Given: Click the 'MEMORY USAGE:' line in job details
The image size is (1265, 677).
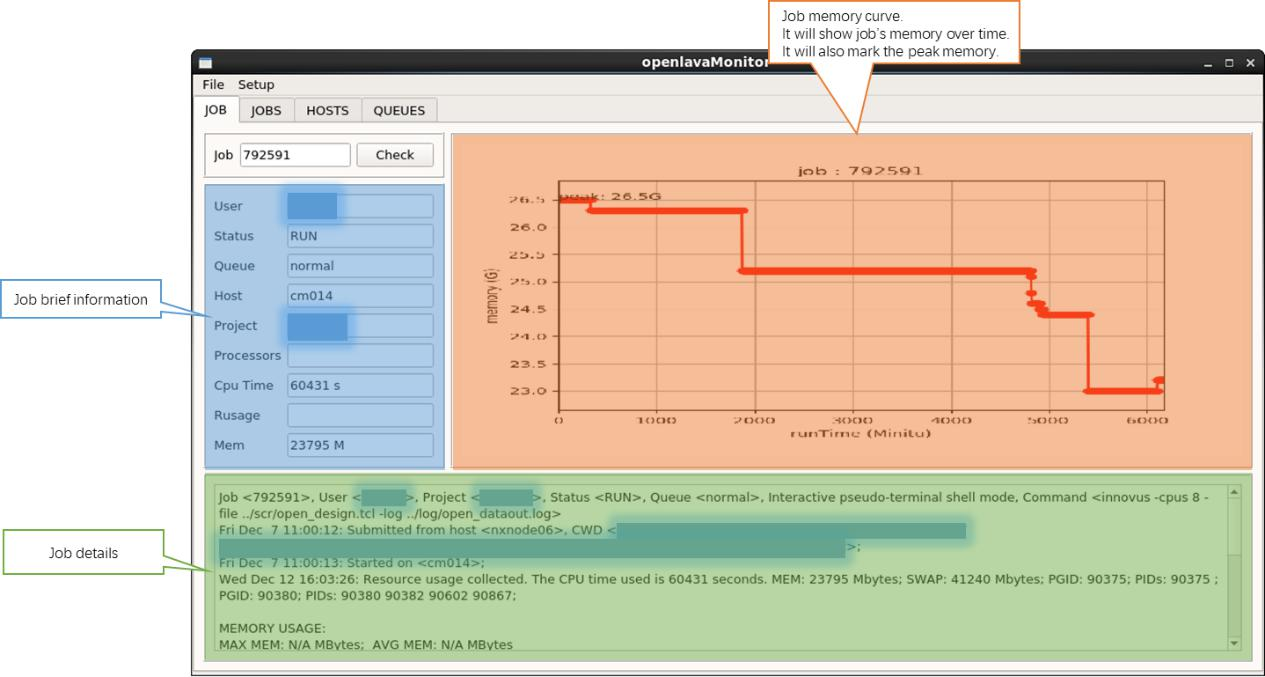Looking at the screenshot, I should 272,628.
